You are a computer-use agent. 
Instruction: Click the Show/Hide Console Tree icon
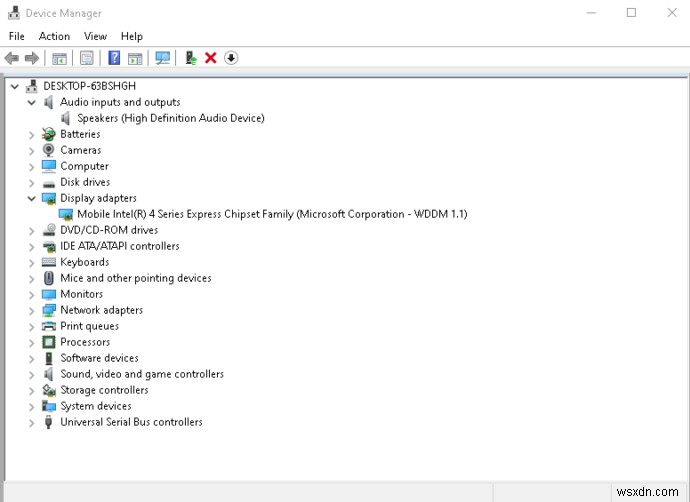(59, 58)
